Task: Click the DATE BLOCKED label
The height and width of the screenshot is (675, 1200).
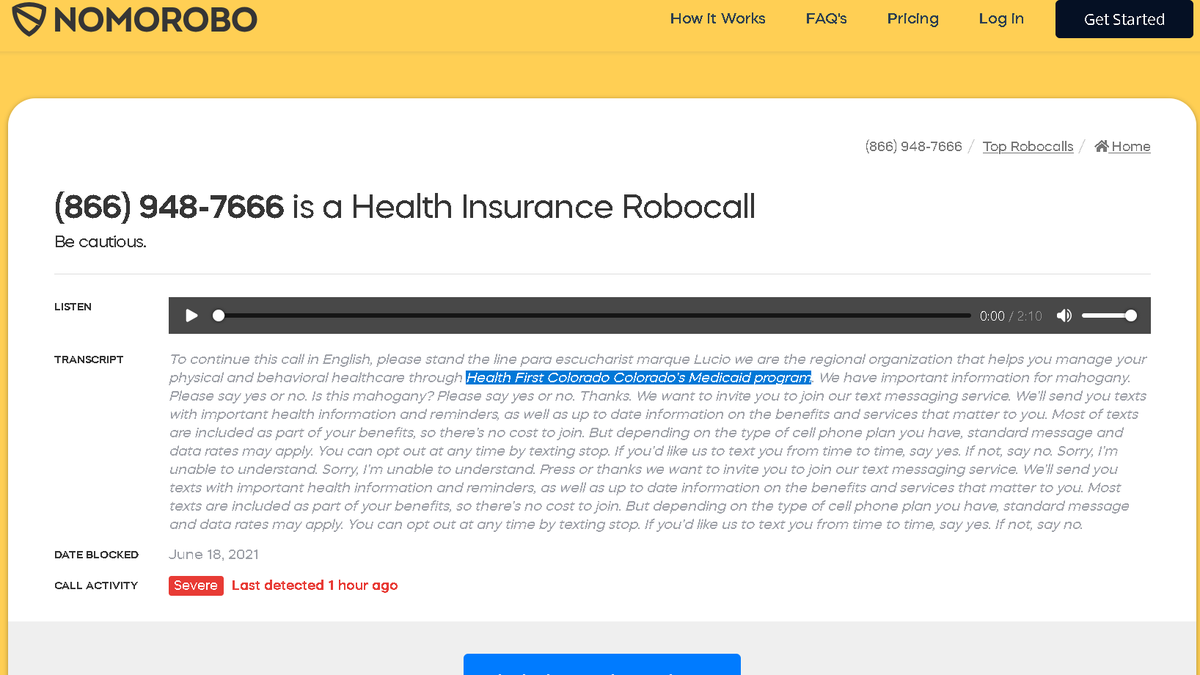Action: 96,554
